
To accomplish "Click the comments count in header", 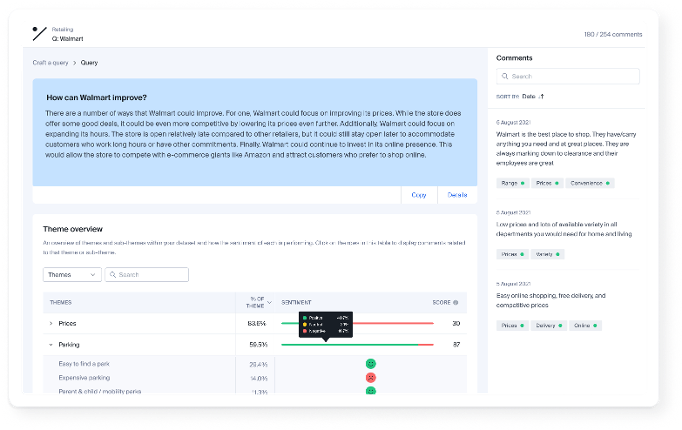I will [613, 34].
